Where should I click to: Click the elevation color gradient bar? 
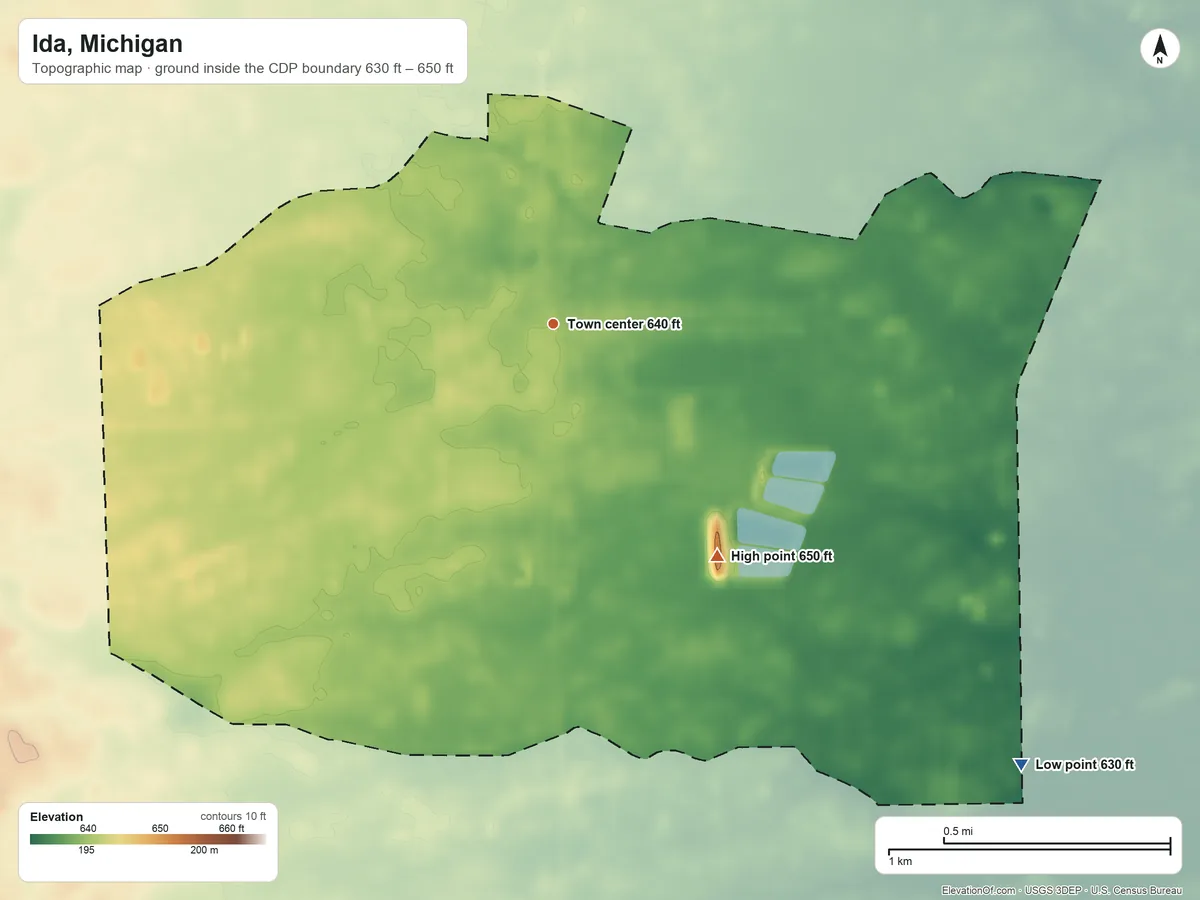[x=148, y=839]
